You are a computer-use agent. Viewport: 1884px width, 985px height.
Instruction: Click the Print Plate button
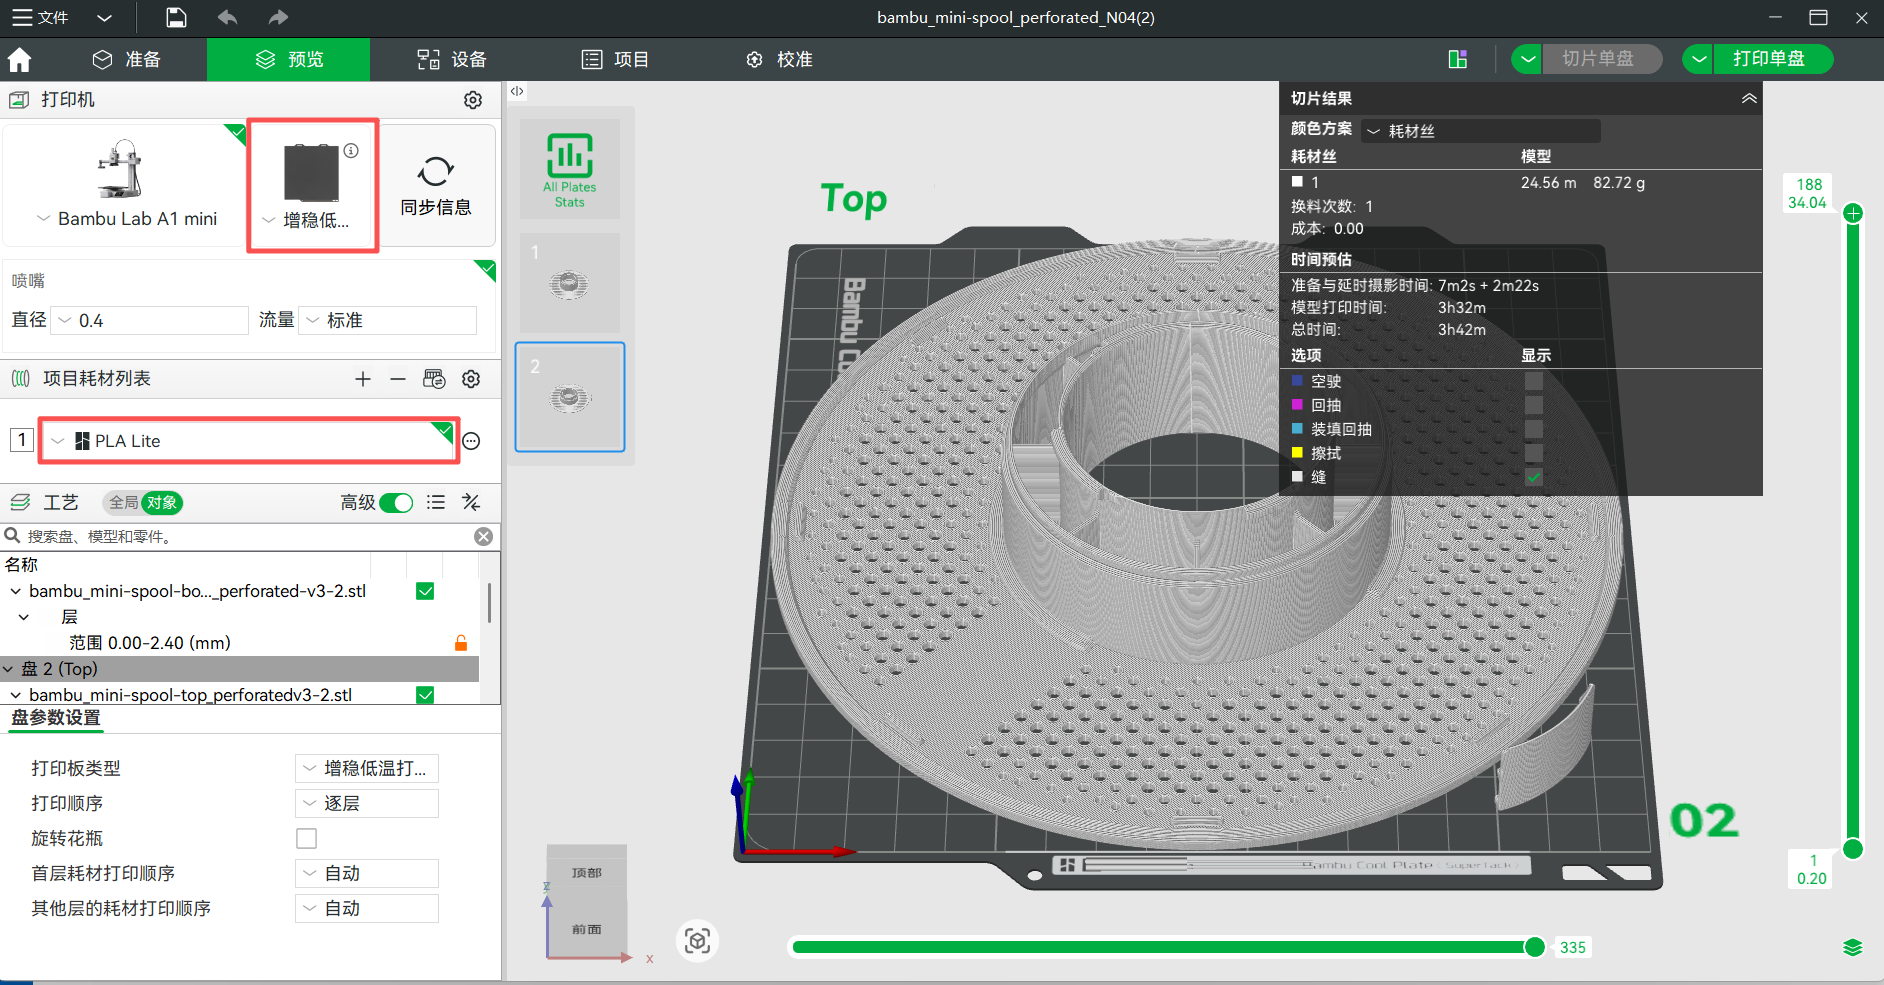click(1768, 59)
